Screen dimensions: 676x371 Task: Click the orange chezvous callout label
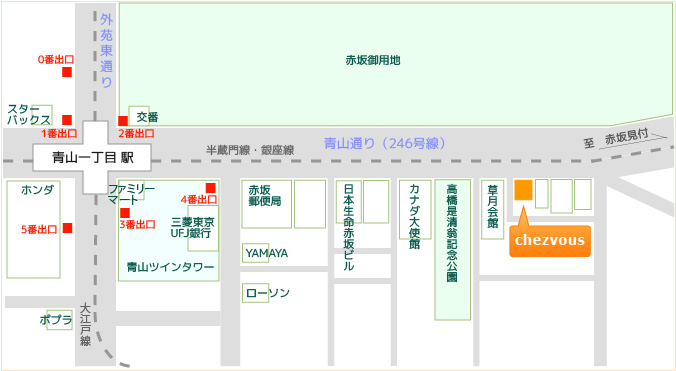tap(550, 240)
